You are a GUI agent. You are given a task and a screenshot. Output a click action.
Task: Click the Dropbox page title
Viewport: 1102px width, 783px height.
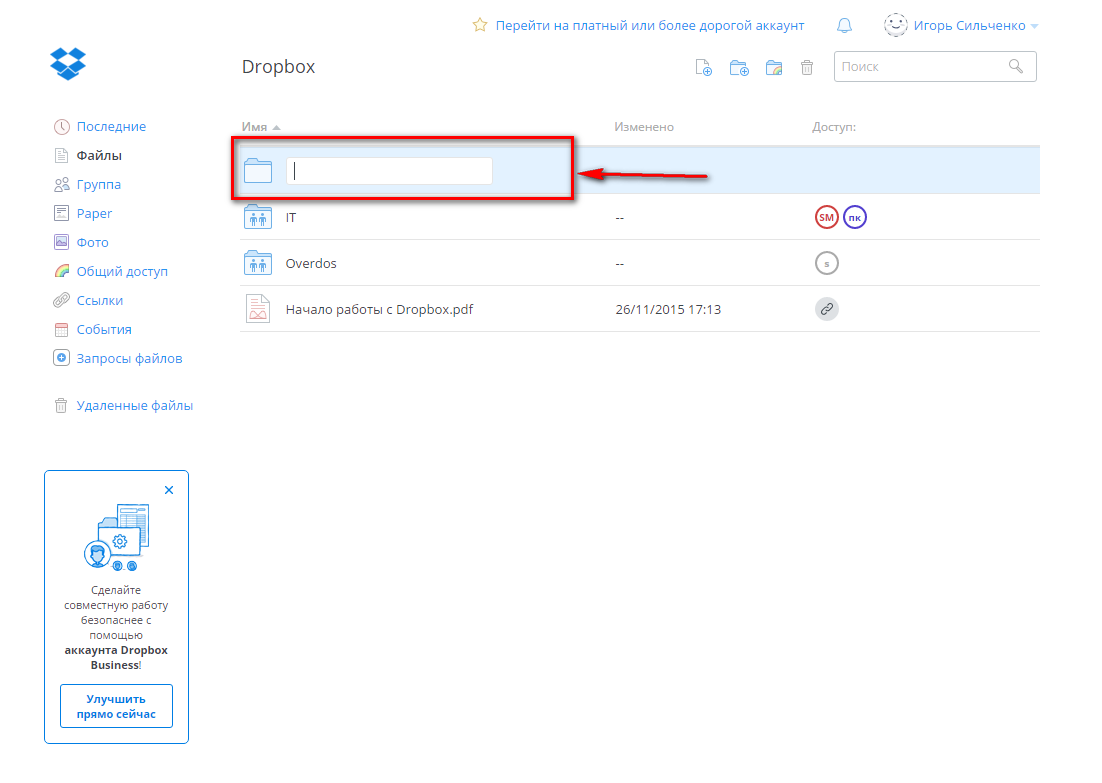click(x=278, y=67)
